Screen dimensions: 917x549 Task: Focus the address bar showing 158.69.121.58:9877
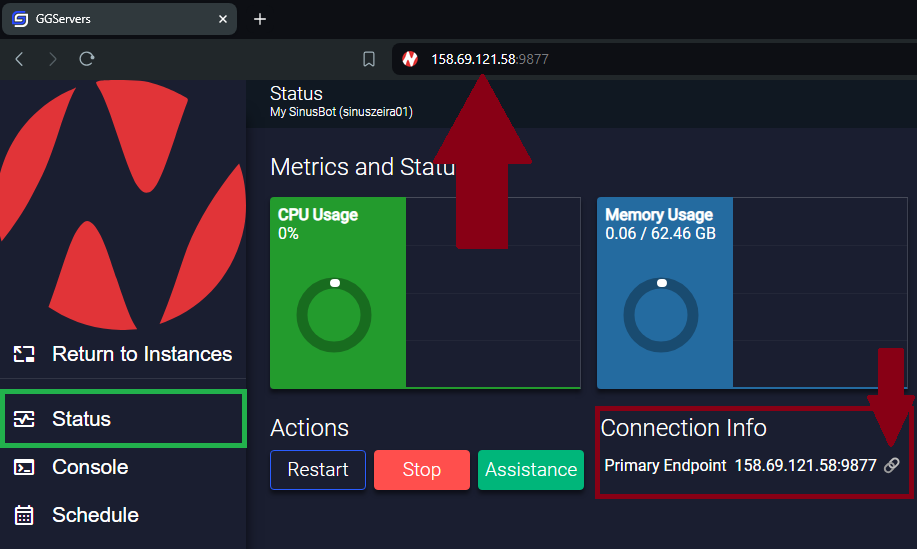click(x=600, y=60)
